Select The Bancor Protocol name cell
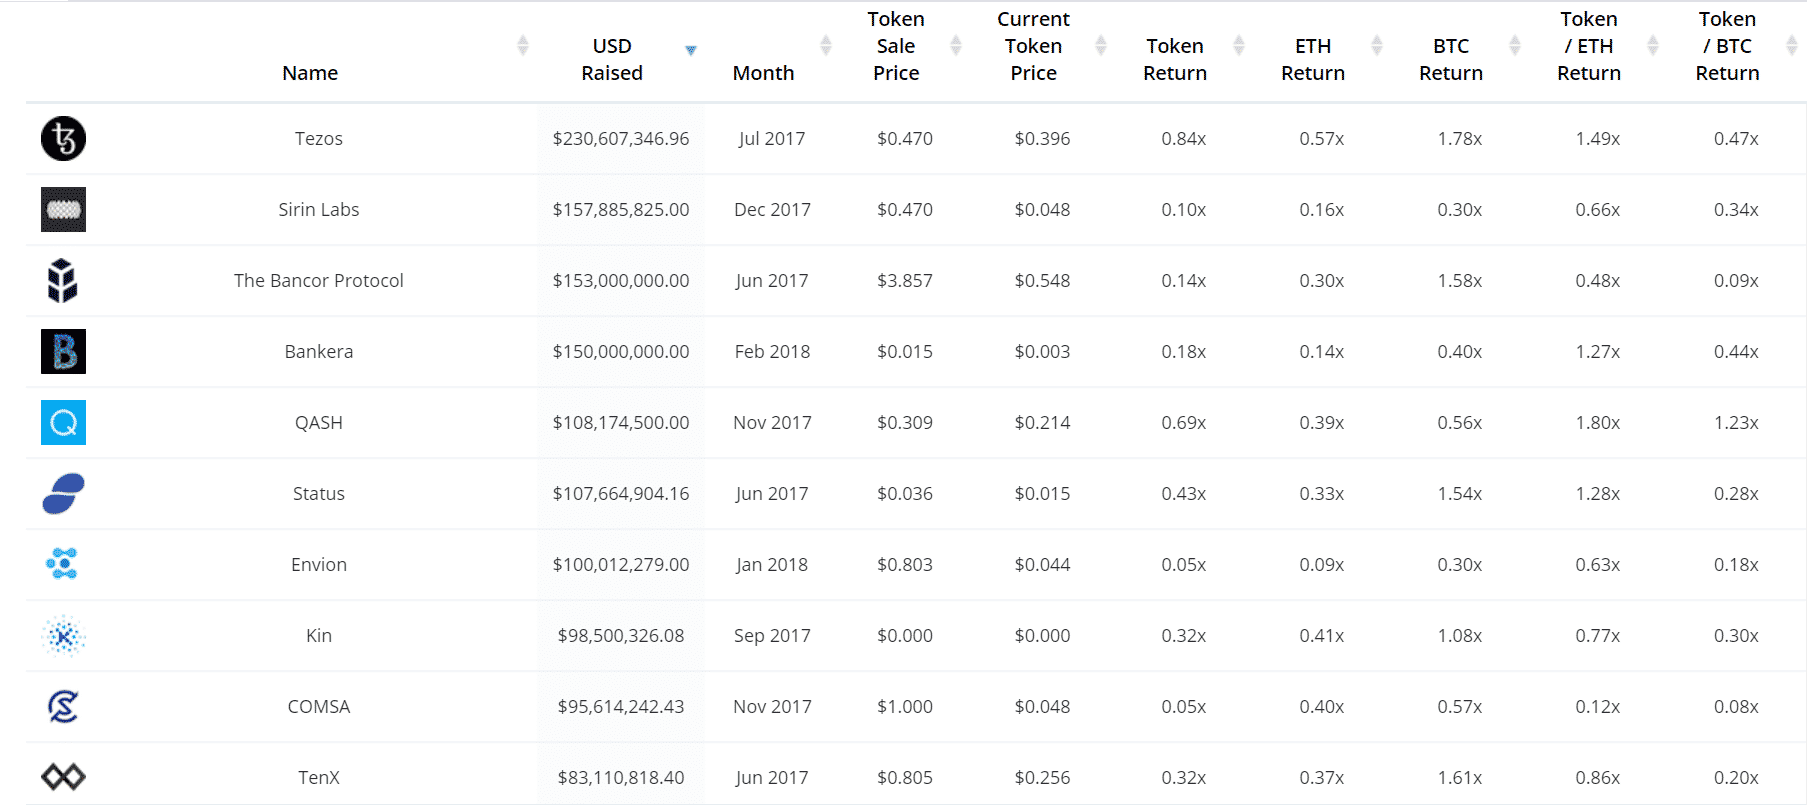1807x805 pixels. [319, 281]
